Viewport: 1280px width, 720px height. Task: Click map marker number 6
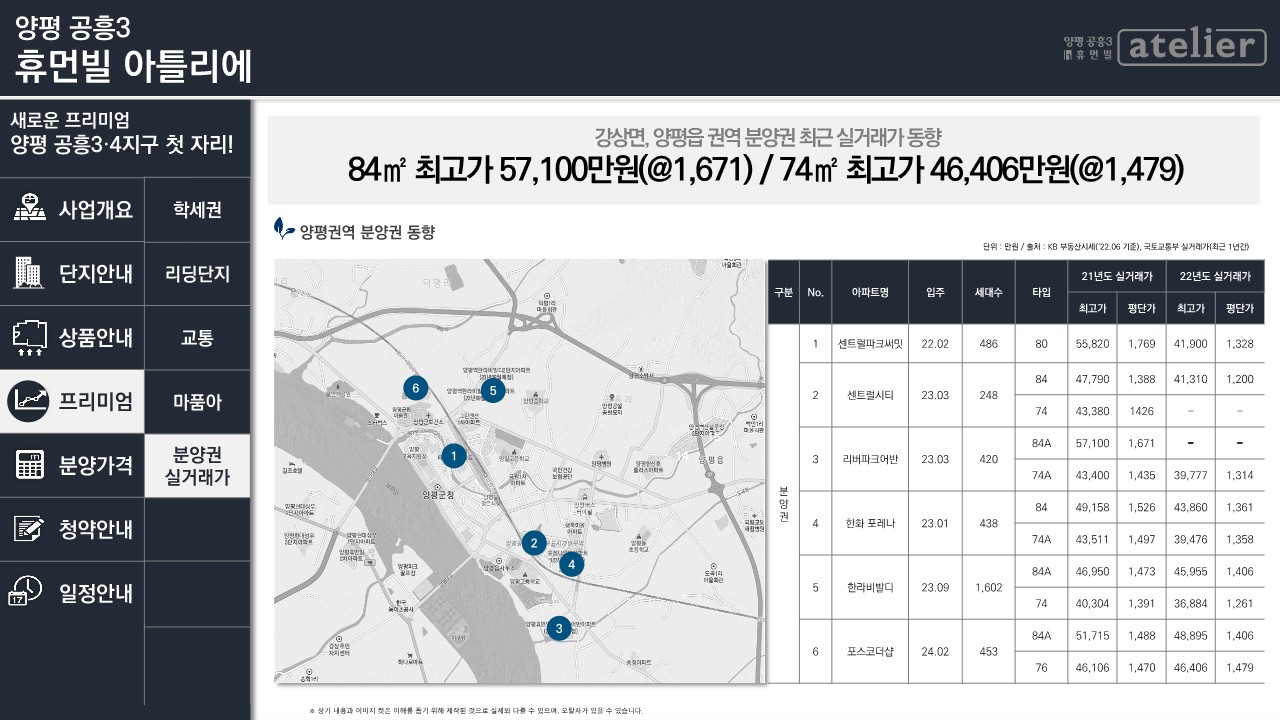tap(416, 387)
